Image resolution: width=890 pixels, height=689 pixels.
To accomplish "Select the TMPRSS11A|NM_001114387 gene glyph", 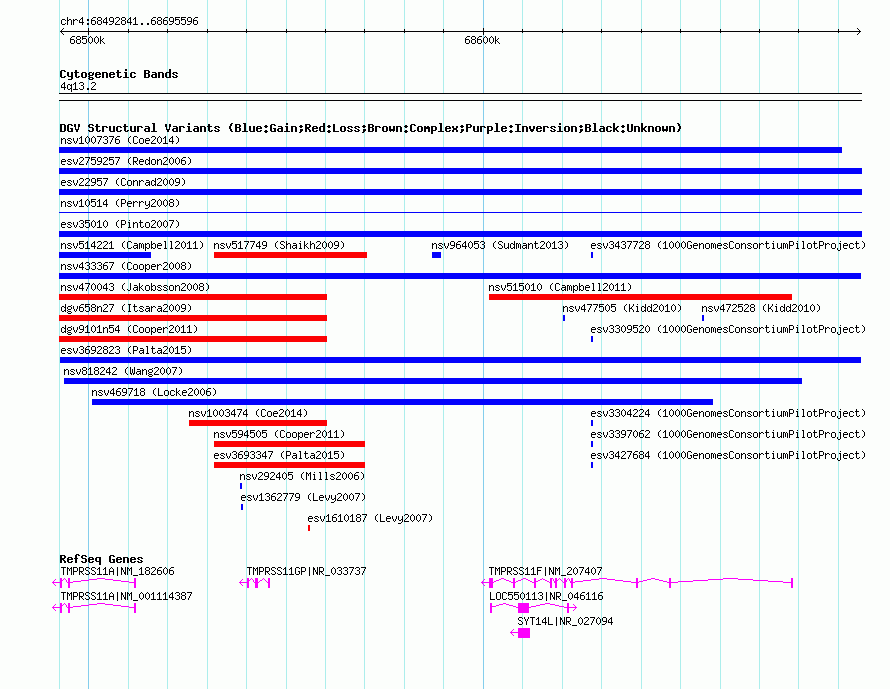I will [x=94, y=608].
